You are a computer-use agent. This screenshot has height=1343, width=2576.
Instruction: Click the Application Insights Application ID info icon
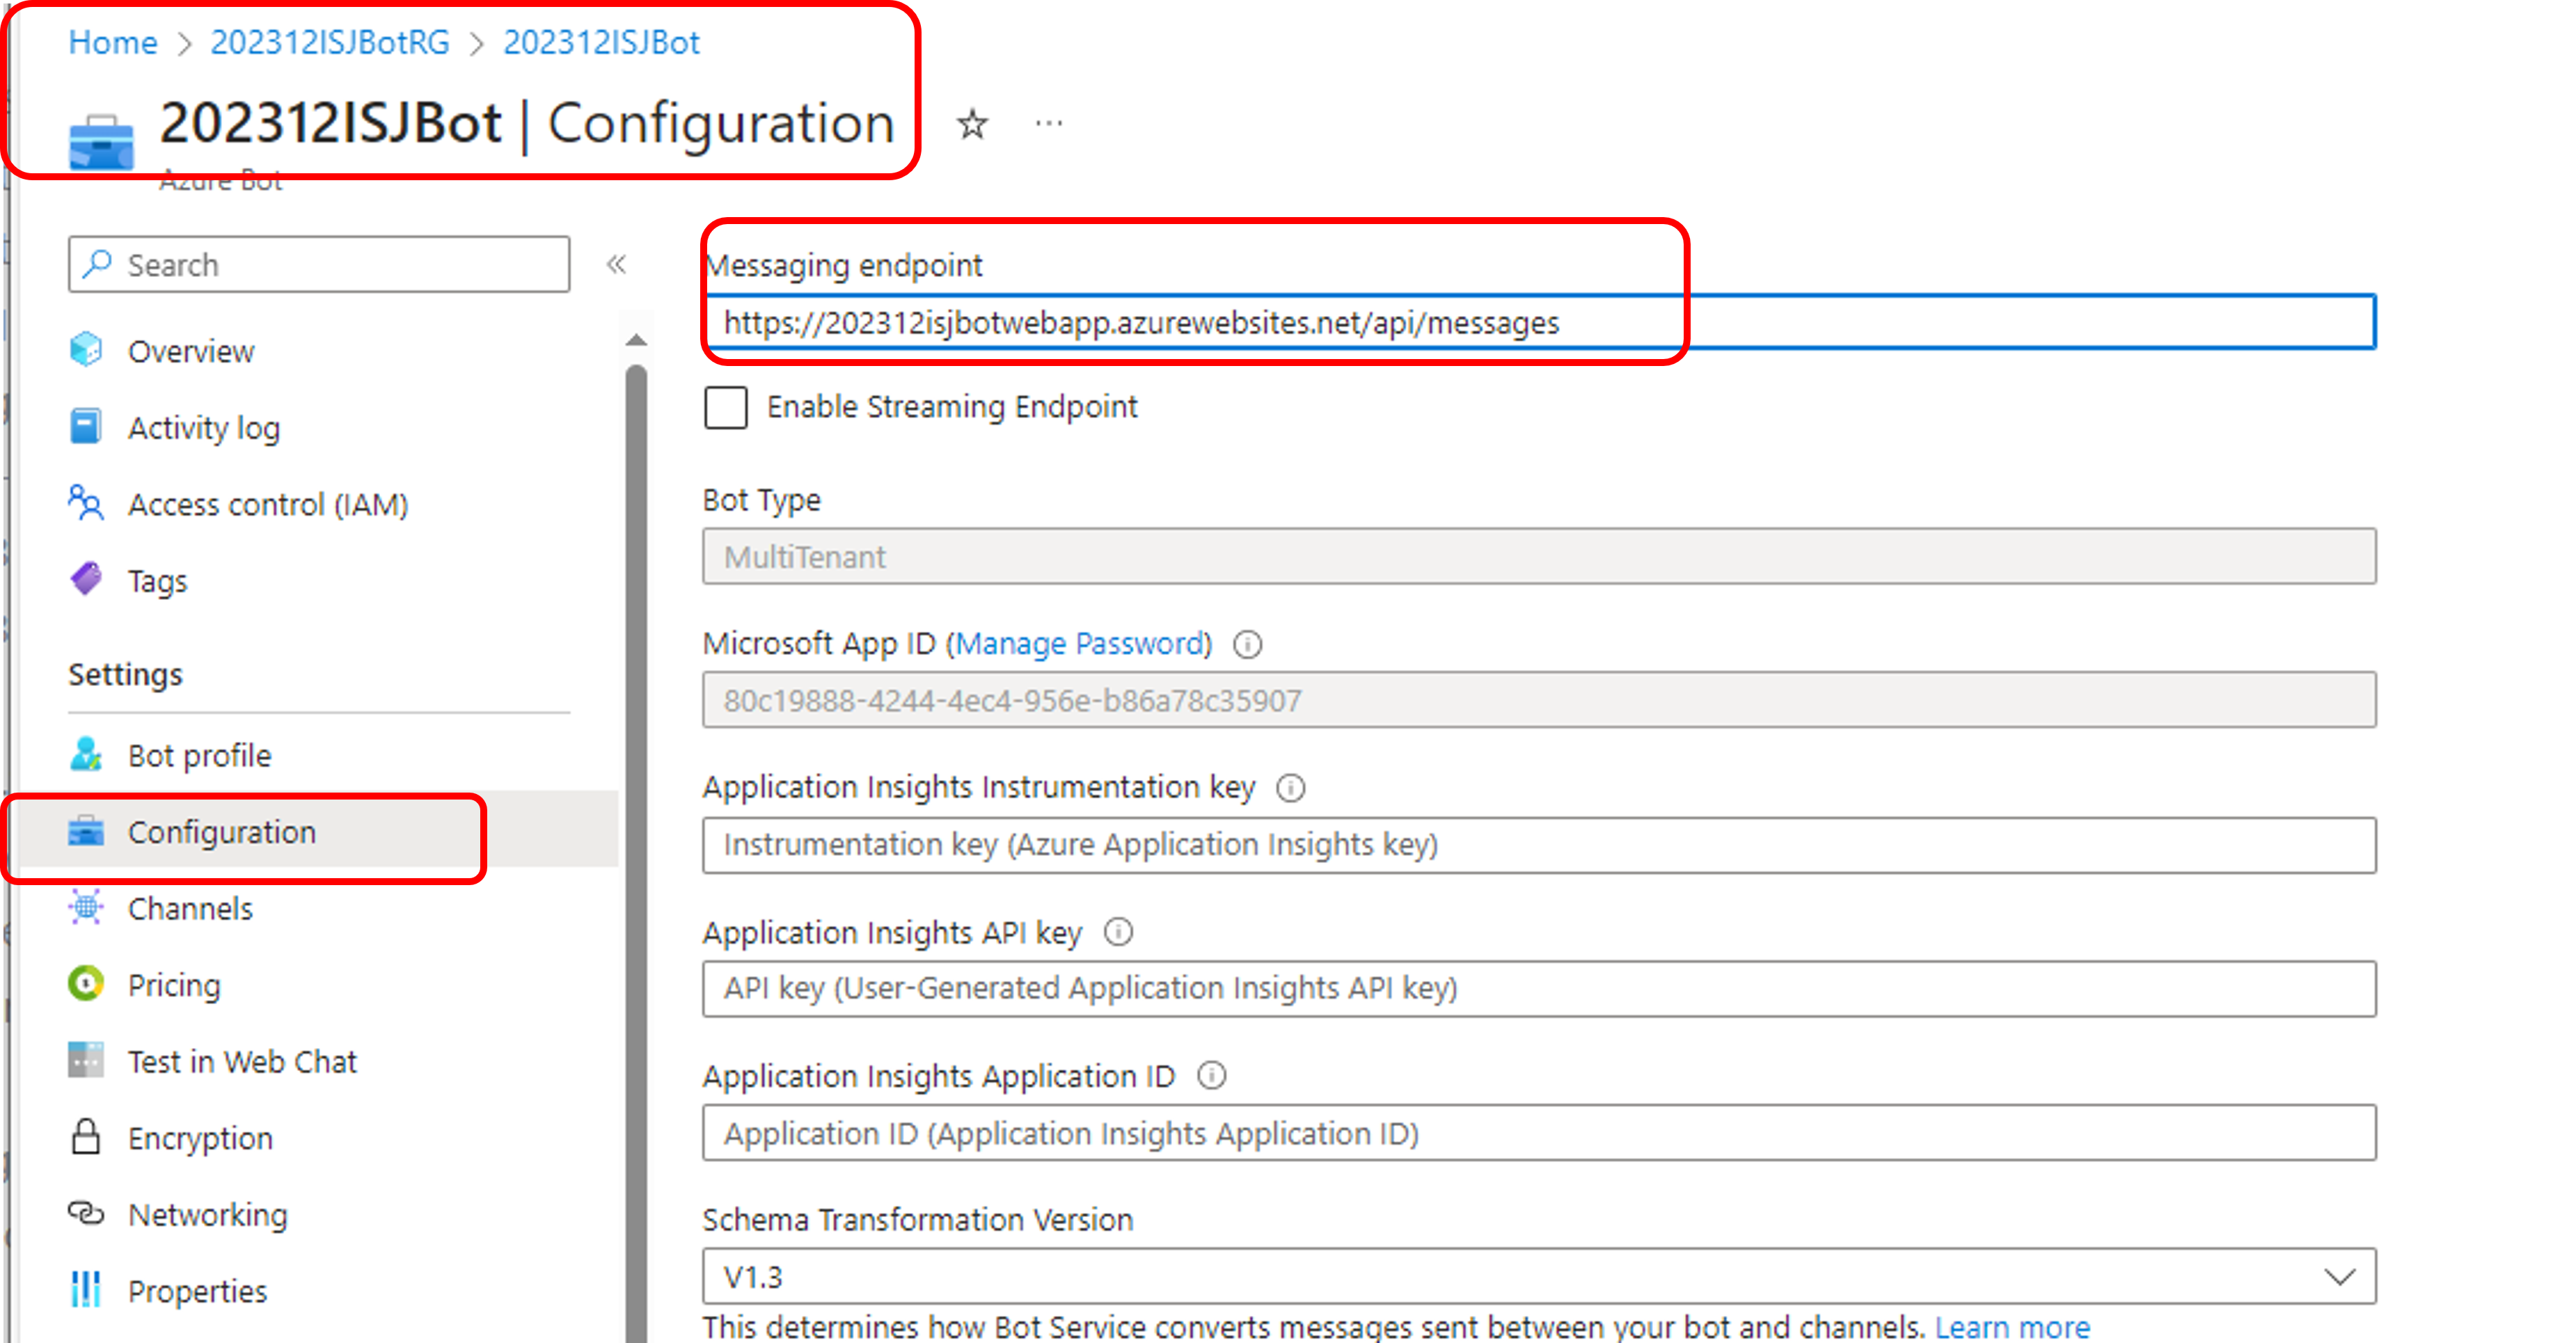point(1211,1076)
